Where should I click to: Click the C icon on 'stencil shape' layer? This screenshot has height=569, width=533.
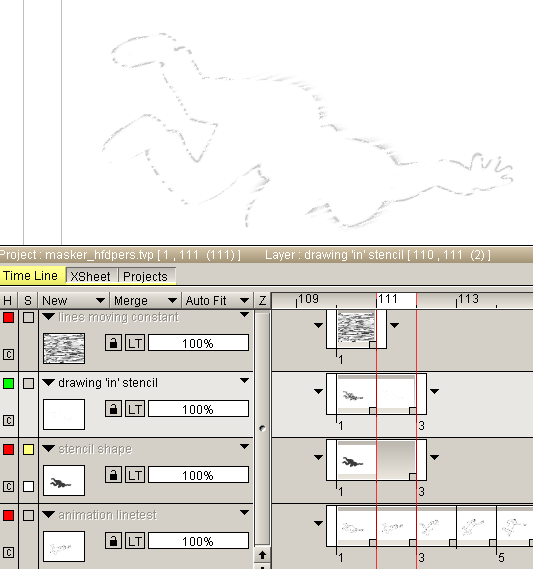8,486
